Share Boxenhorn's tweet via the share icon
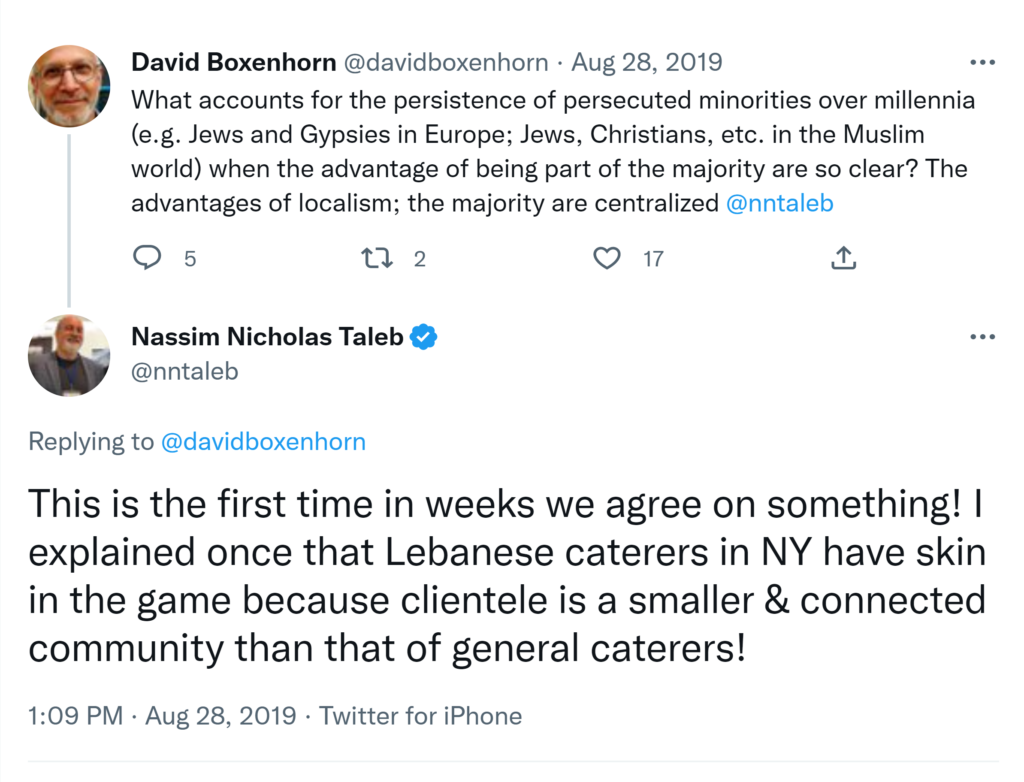1024x782 pixels. click(843, 258)
